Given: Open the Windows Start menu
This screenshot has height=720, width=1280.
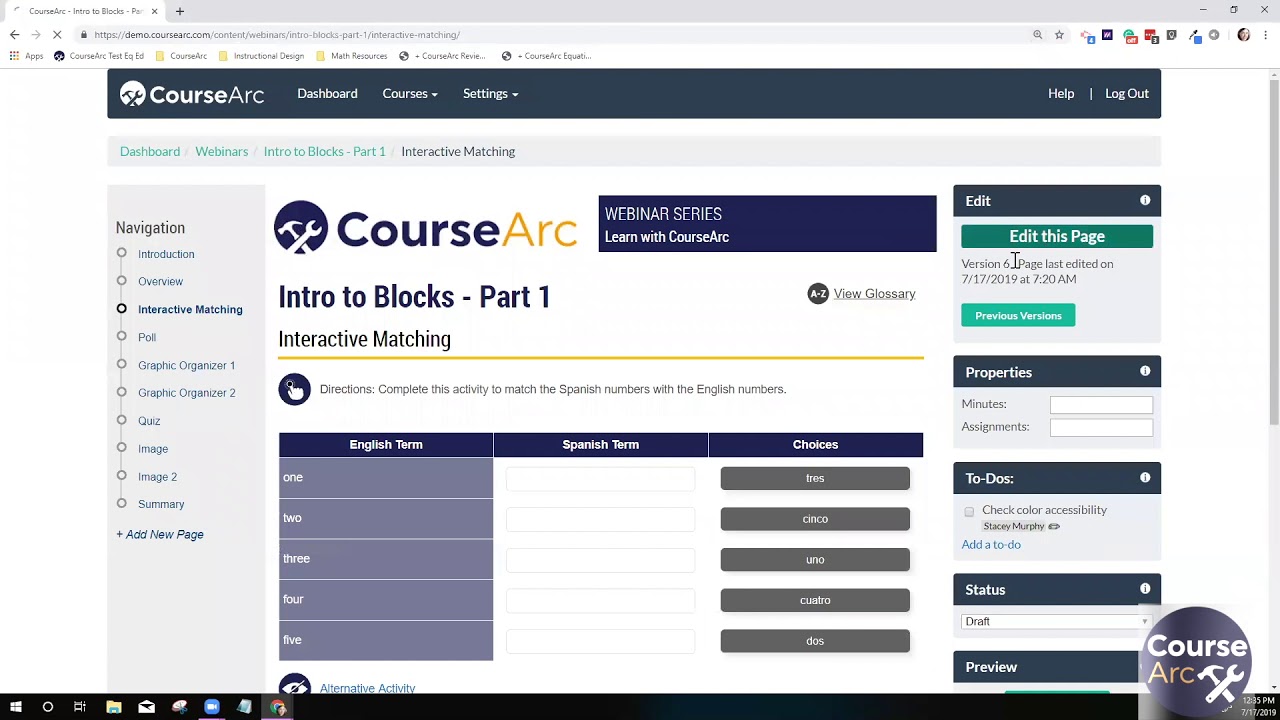Looking at the screenshot, I should click(15, 707).
